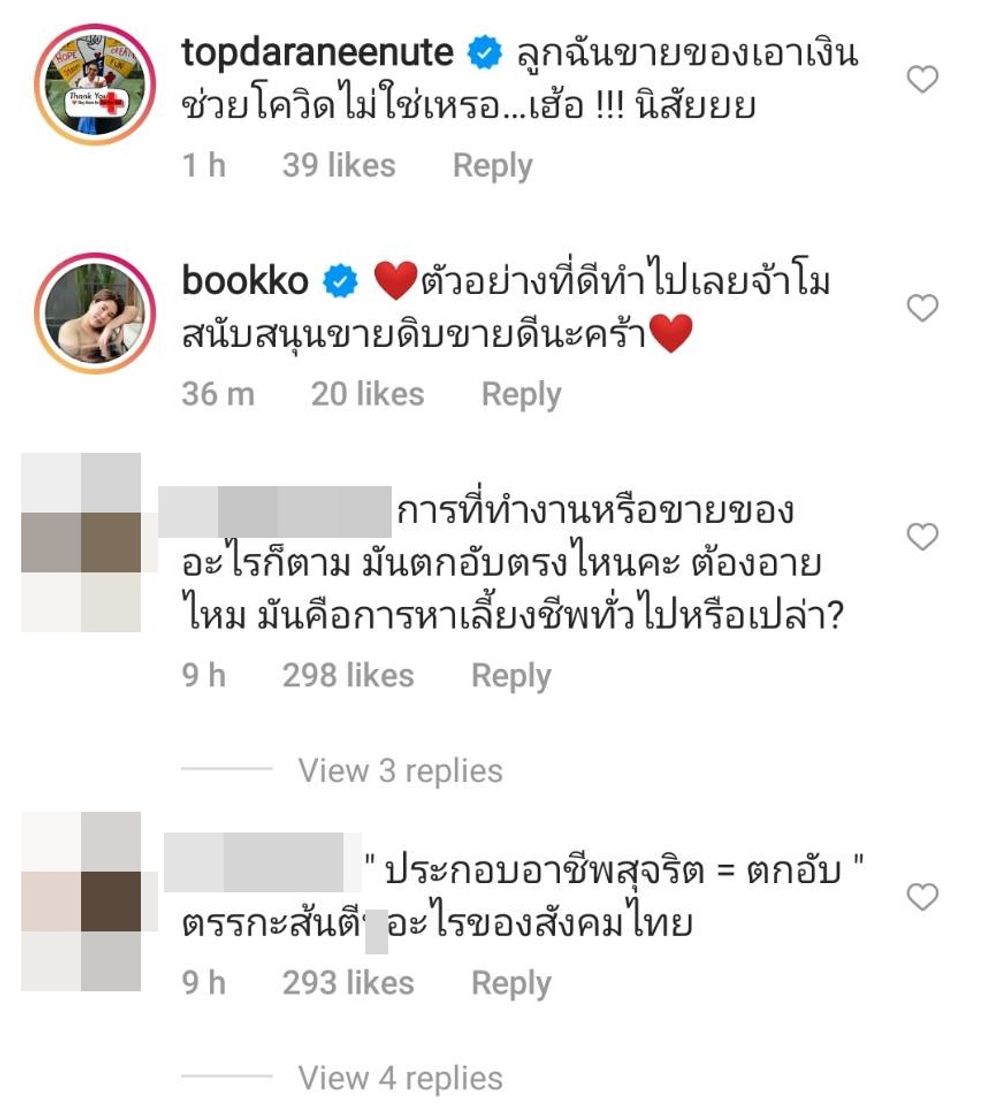This screenshot has height=1108, width=1000.
Task: Open the 293 likes list
Action: (348, 984)
